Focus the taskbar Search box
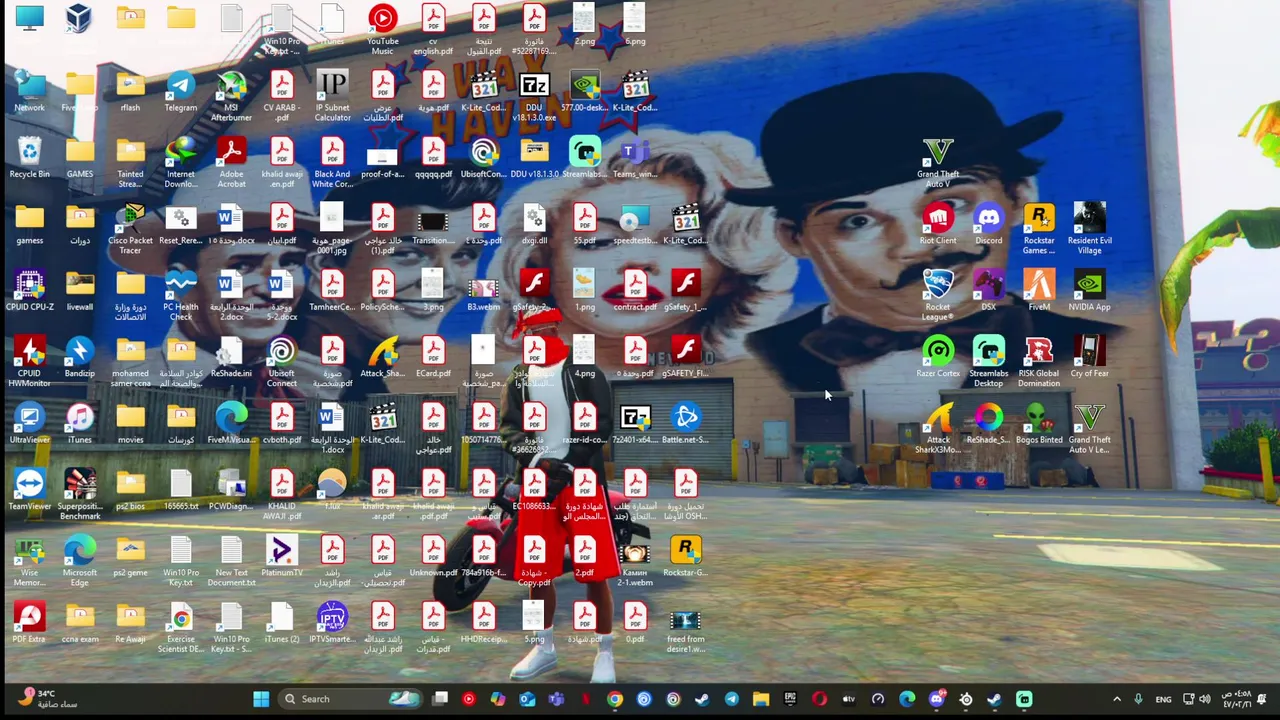Image resolution: width=1280 pixels, height=720 pixels. pyautogui.click(x=348, y=699)
